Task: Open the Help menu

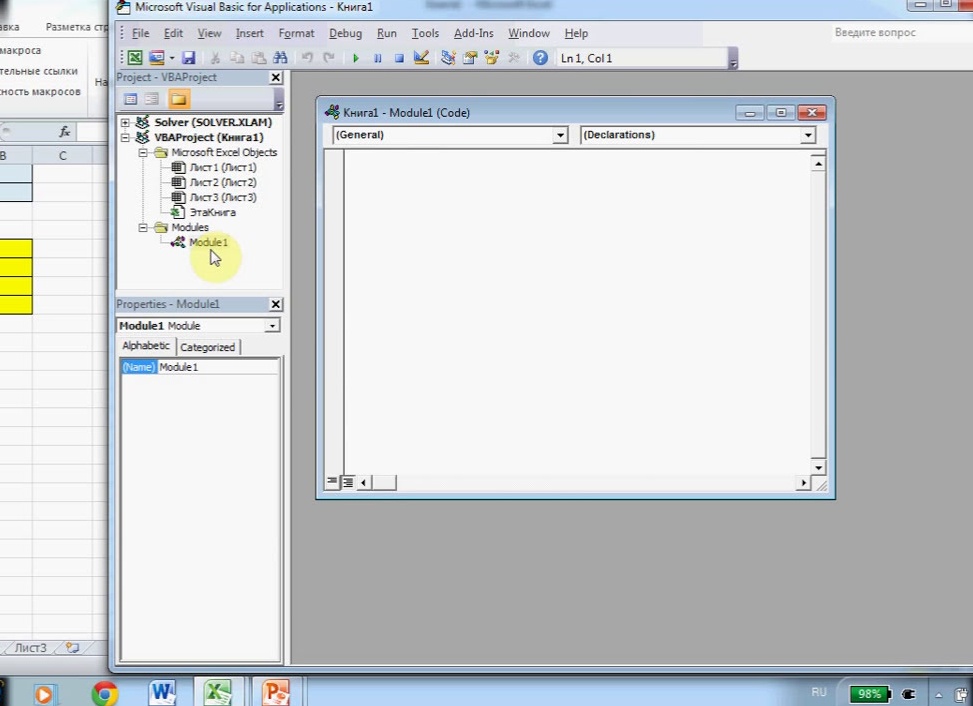Action: point(576,34)
